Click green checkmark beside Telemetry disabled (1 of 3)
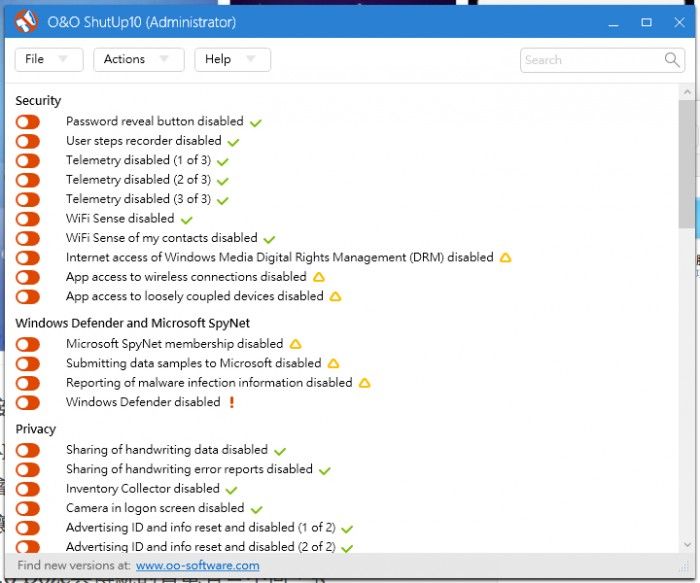The image size is (700, 583). [223, 162]
